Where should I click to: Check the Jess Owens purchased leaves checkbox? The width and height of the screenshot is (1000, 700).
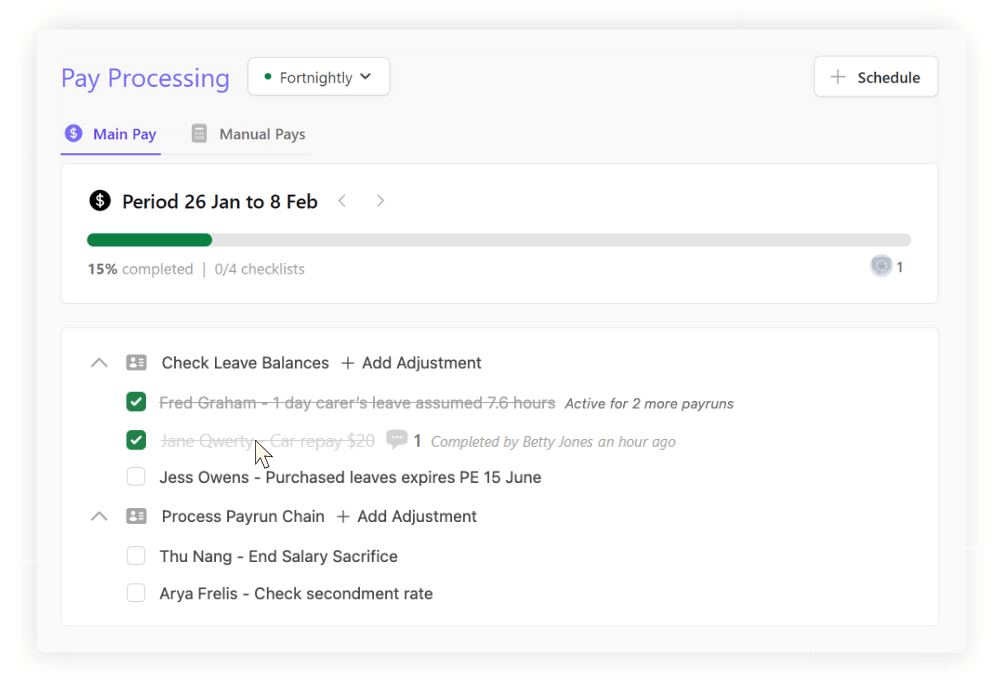[136, 477]
